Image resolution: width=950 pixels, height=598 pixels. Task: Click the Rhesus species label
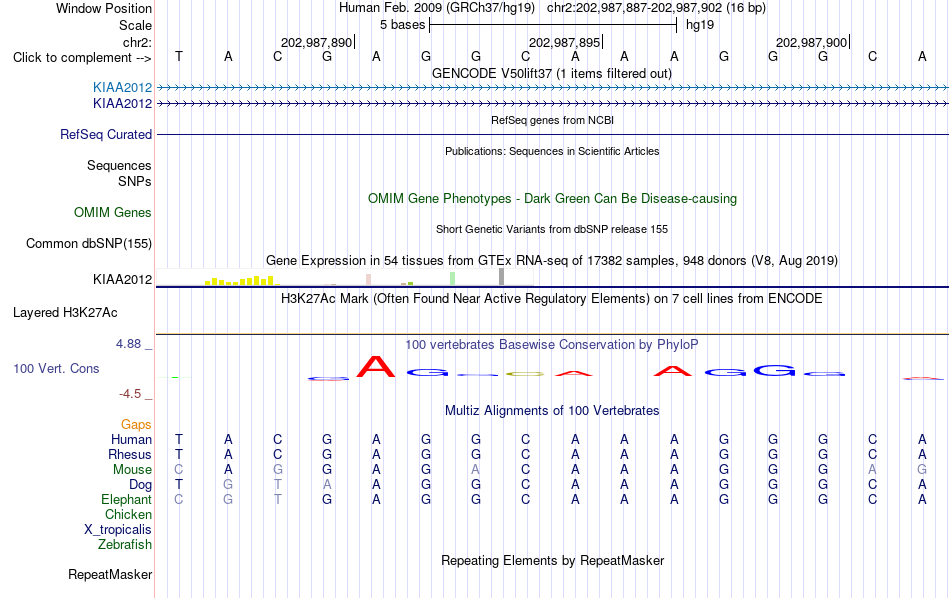(130, 454)
